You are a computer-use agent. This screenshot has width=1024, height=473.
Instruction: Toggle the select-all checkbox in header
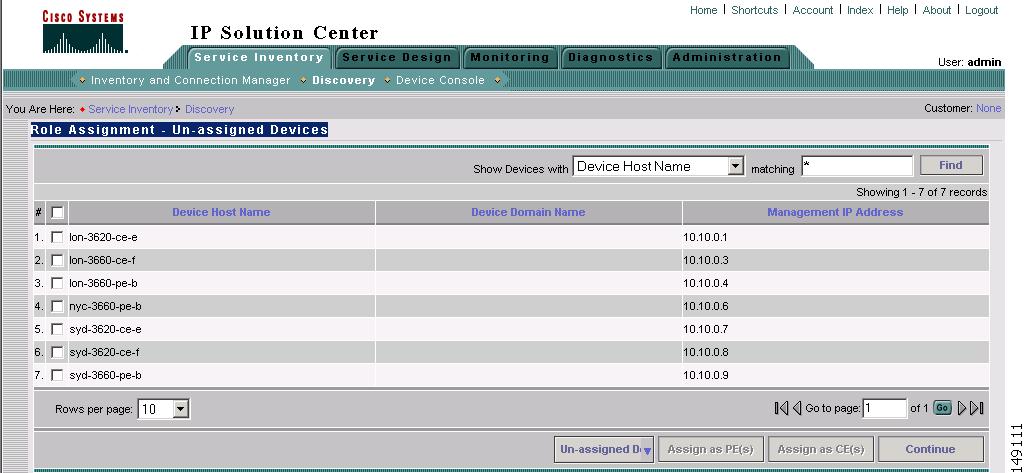tap(57, 212)
